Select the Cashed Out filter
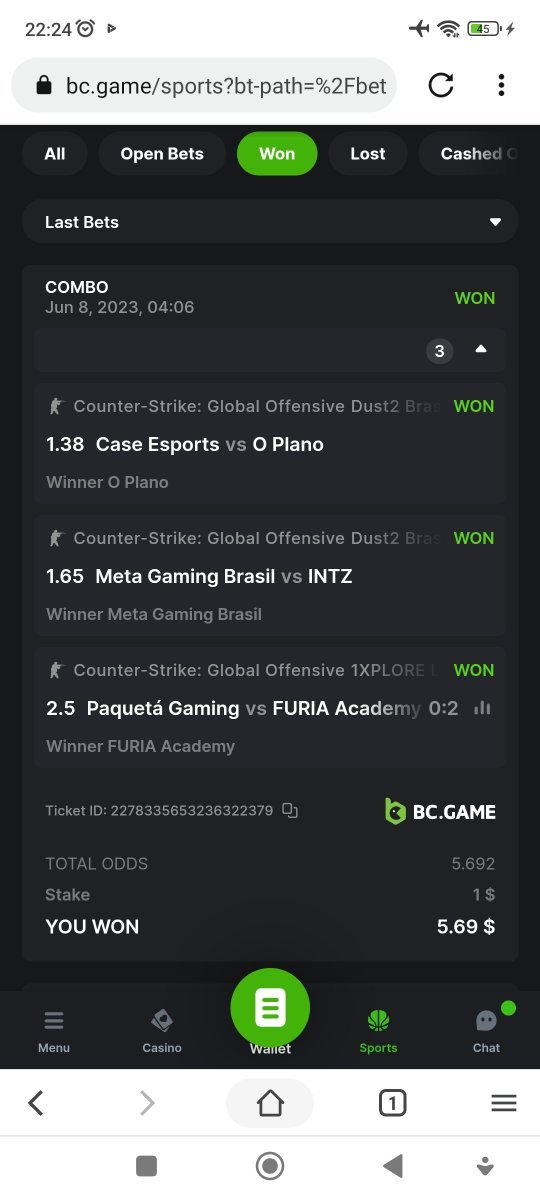540x1200 pixels. (478, 154)
